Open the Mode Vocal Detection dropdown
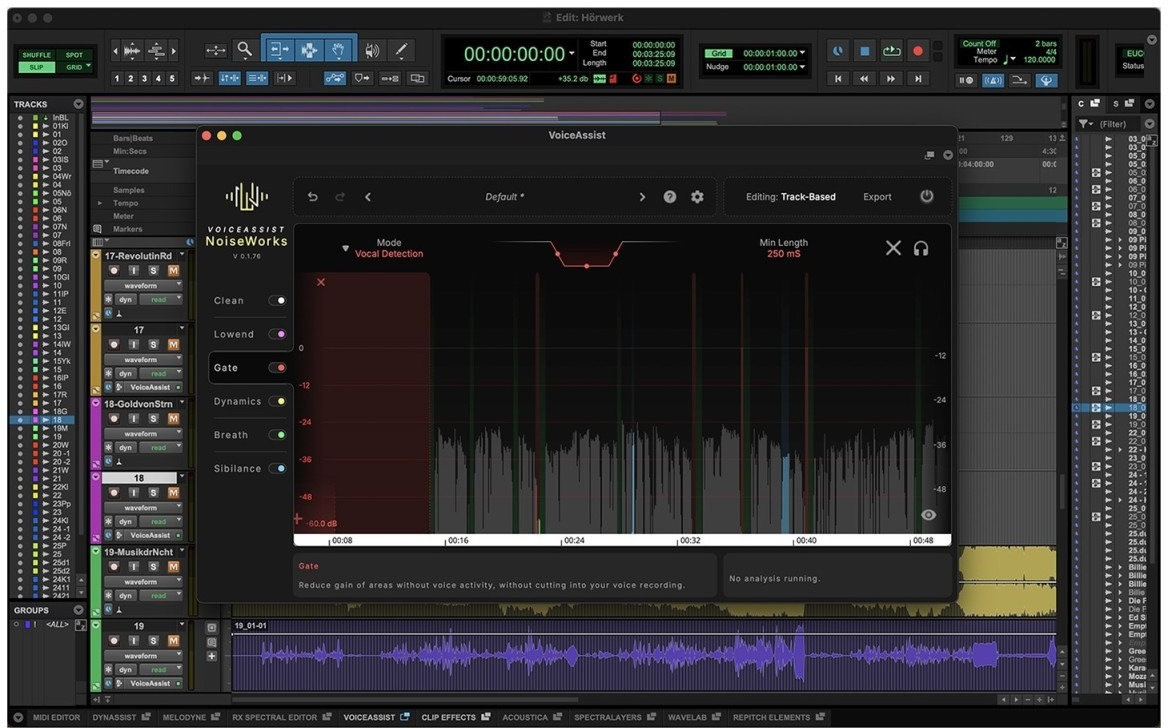The height and width of the screenshot is (728, 1168). (x=346, y=247)
